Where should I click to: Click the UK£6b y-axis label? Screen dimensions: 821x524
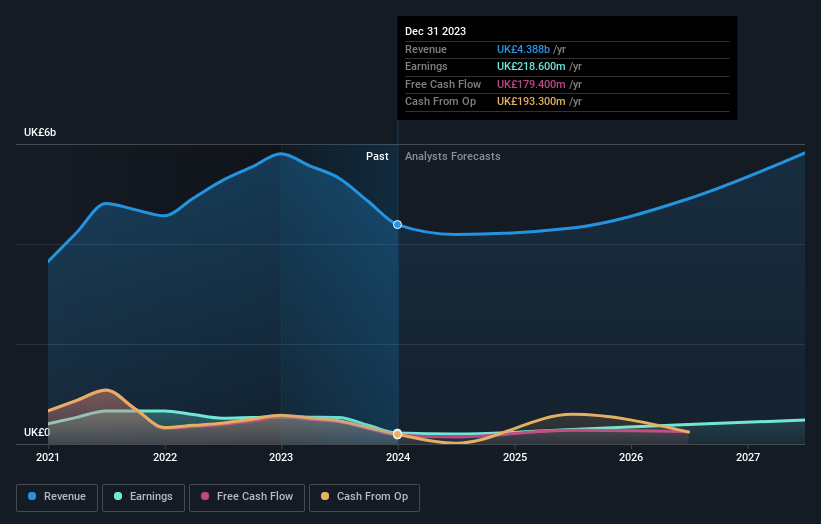[40, 132]
